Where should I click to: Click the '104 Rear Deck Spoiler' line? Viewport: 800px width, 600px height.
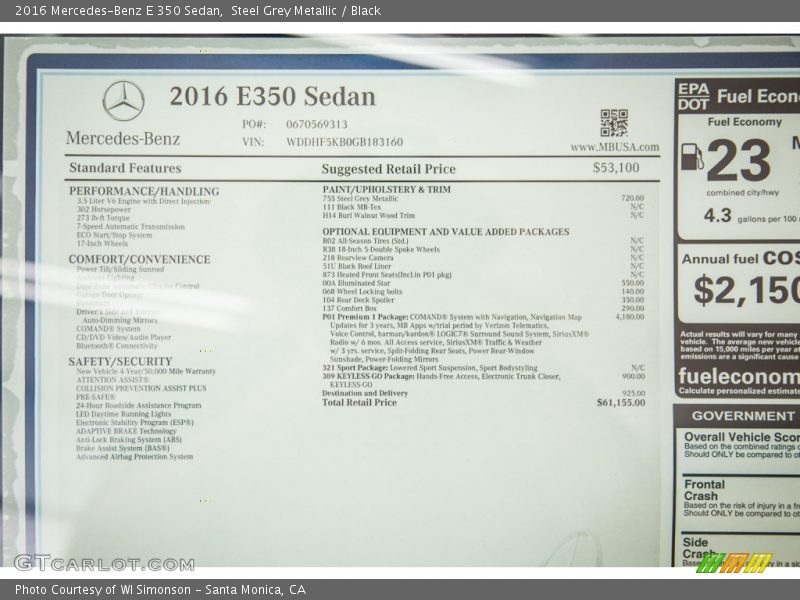tap(358, 300)
